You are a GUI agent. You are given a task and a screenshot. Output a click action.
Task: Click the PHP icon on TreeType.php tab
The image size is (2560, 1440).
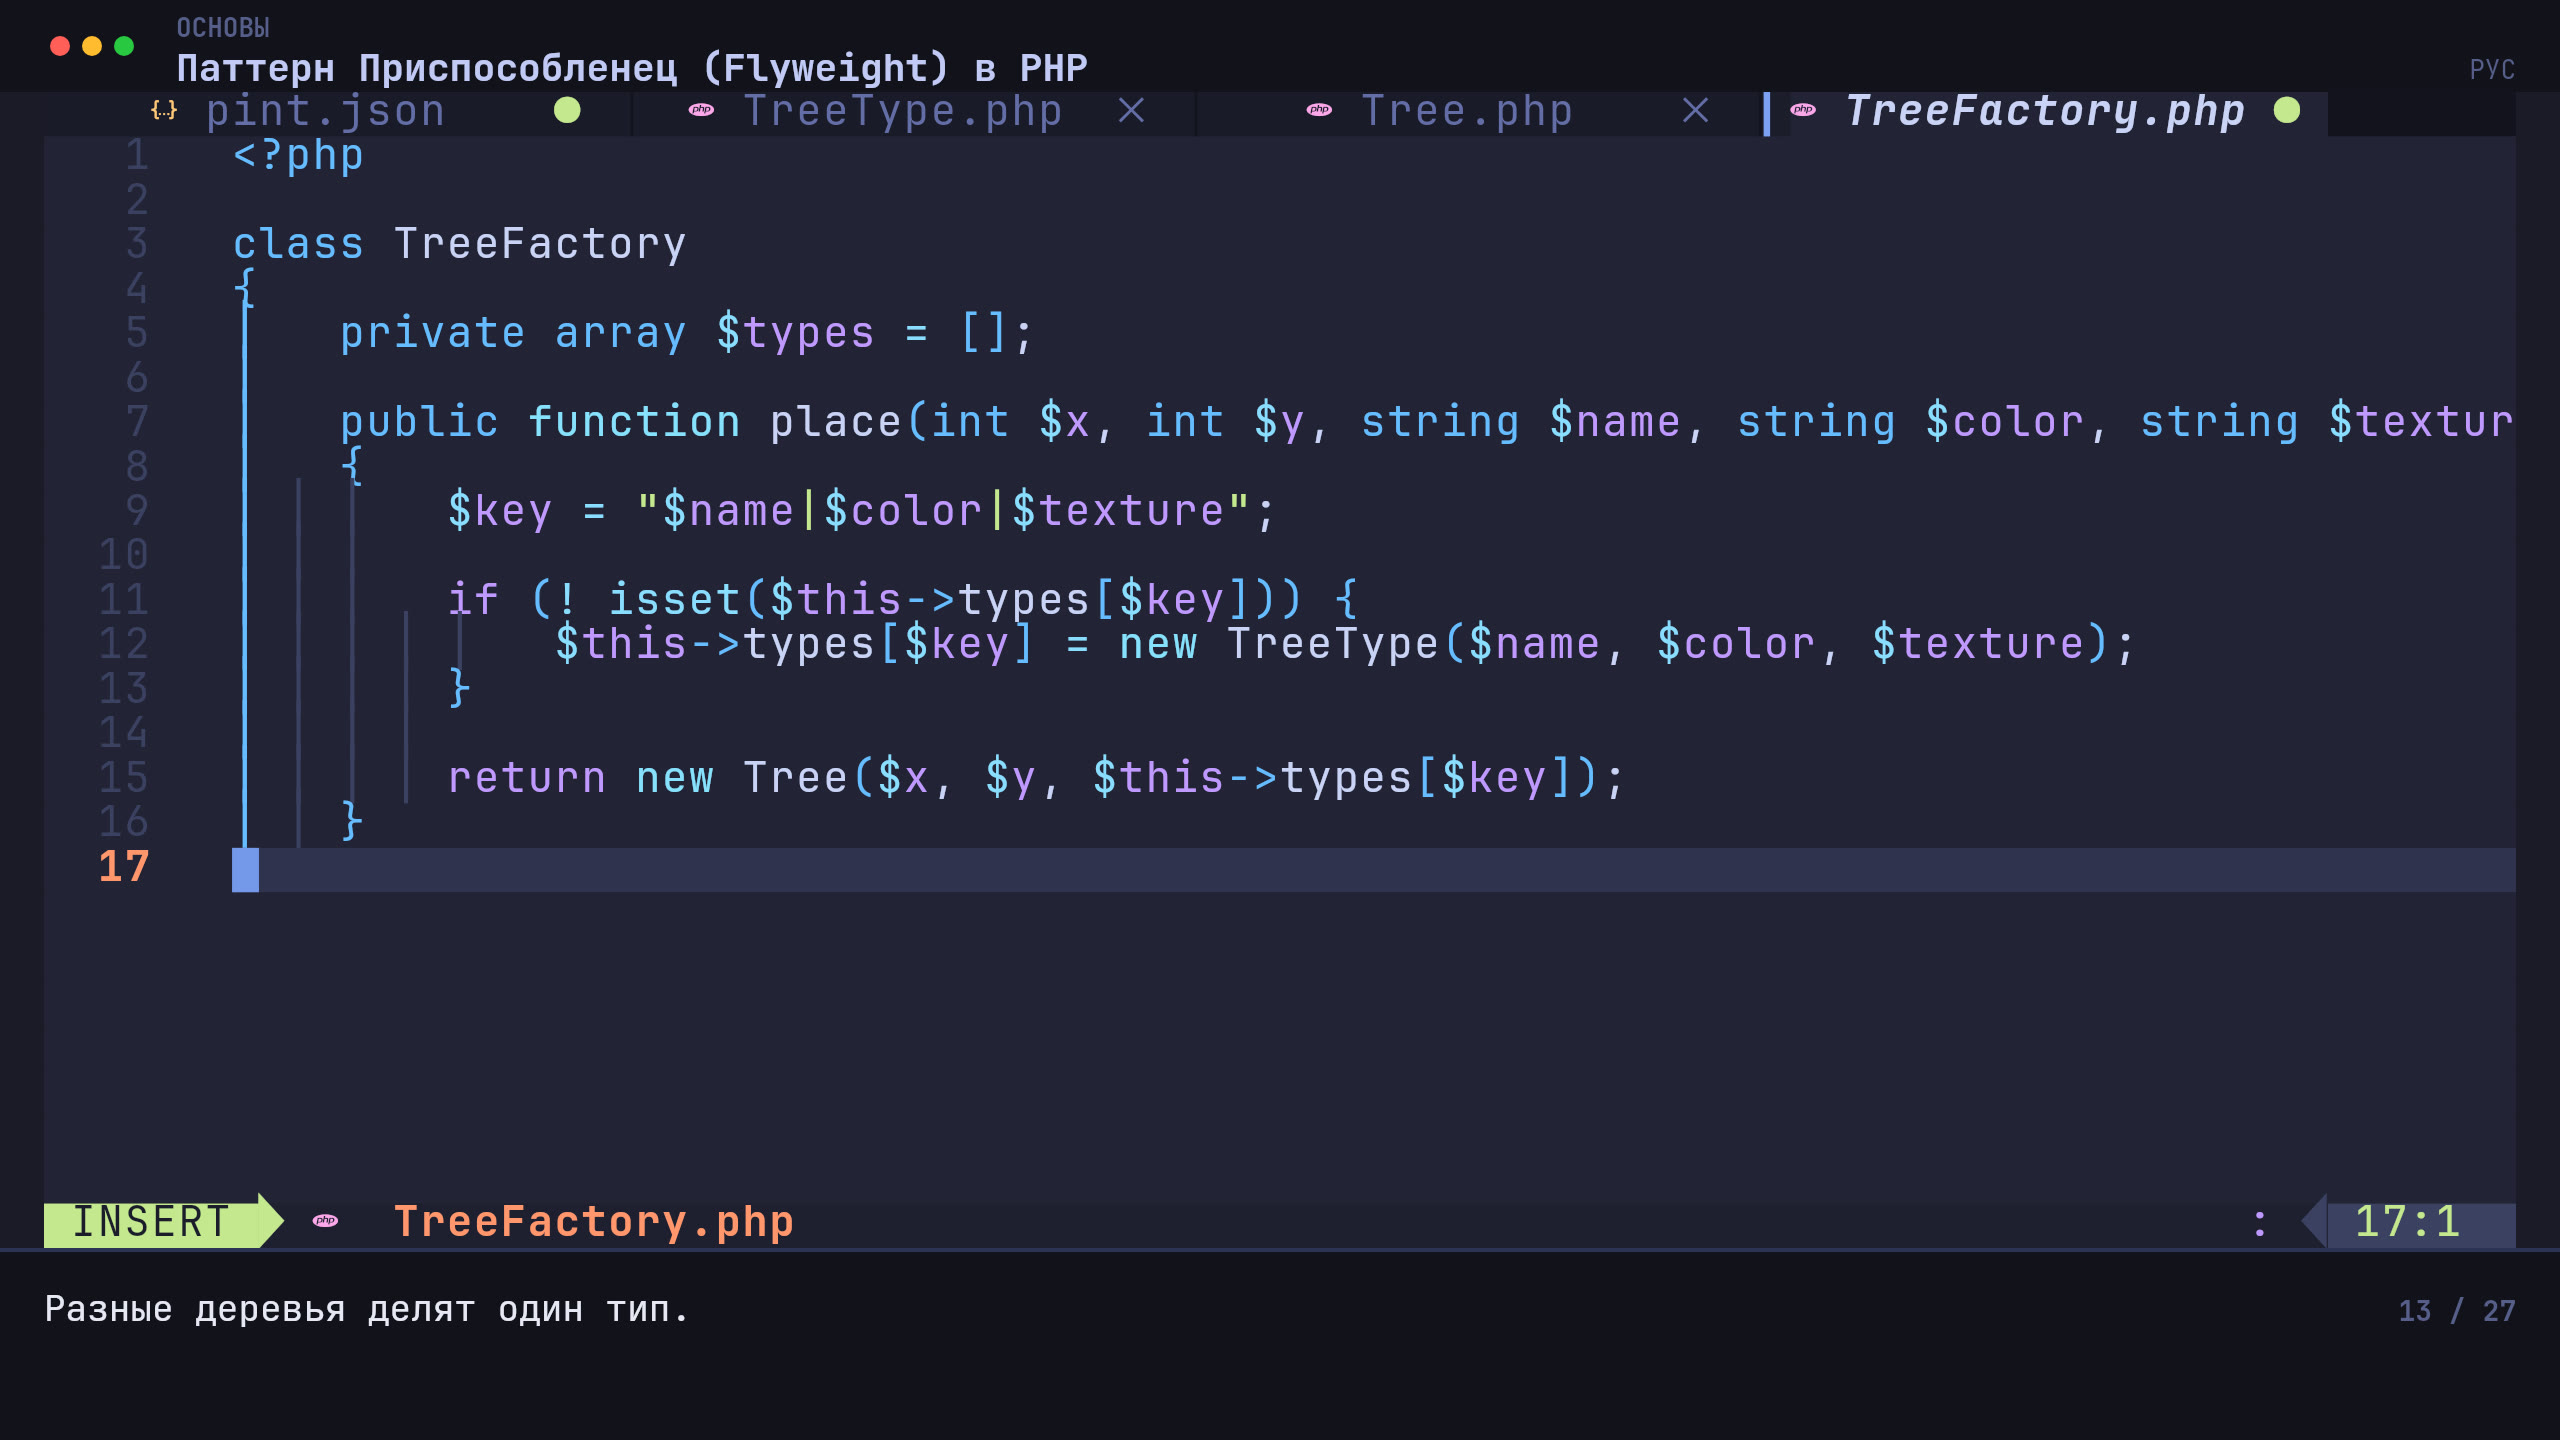click(701, 110)
